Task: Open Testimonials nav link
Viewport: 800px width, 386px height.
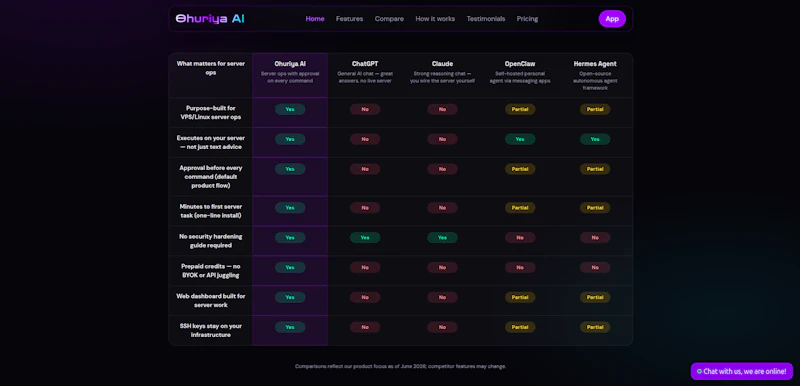Action: (x=486, y=19)
